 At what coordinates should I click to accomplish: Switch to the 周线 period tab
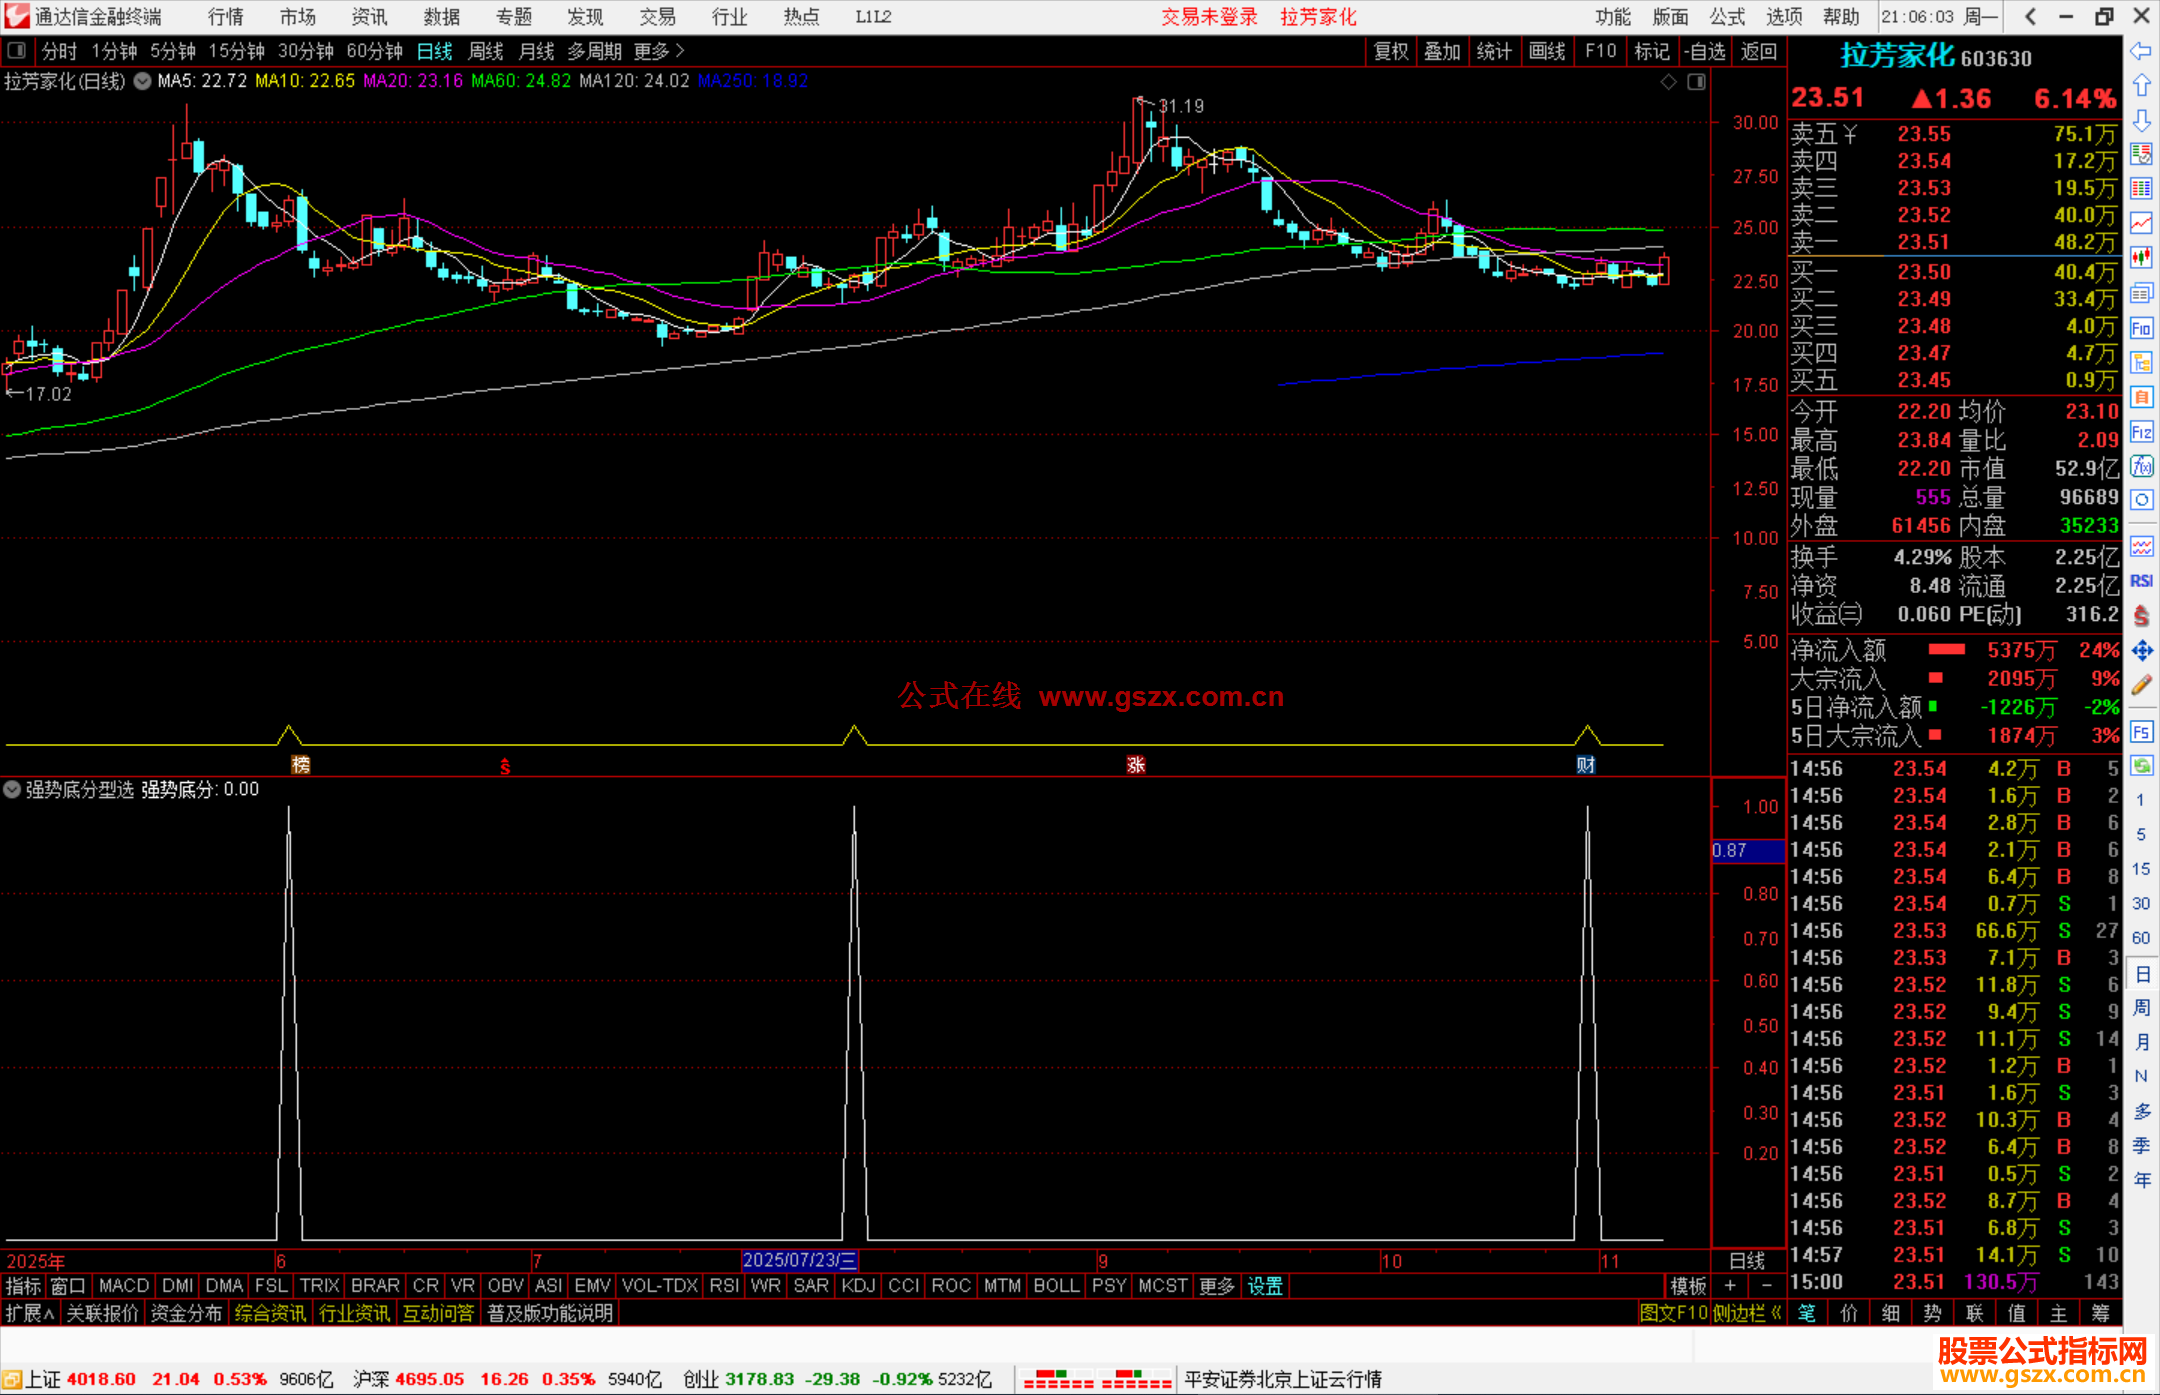pyautogui.click(x=485, y=51)
